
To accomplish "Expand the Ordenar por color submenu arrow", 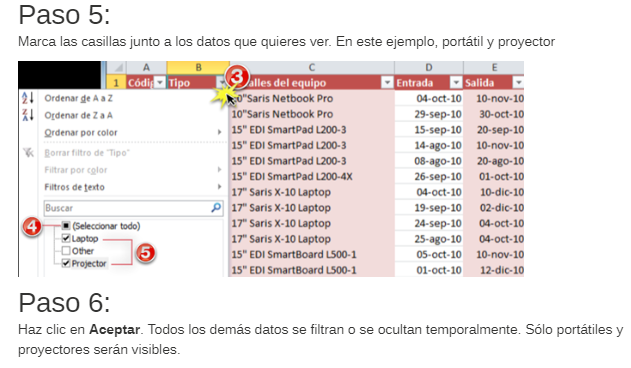I will (x=219, y=132).
